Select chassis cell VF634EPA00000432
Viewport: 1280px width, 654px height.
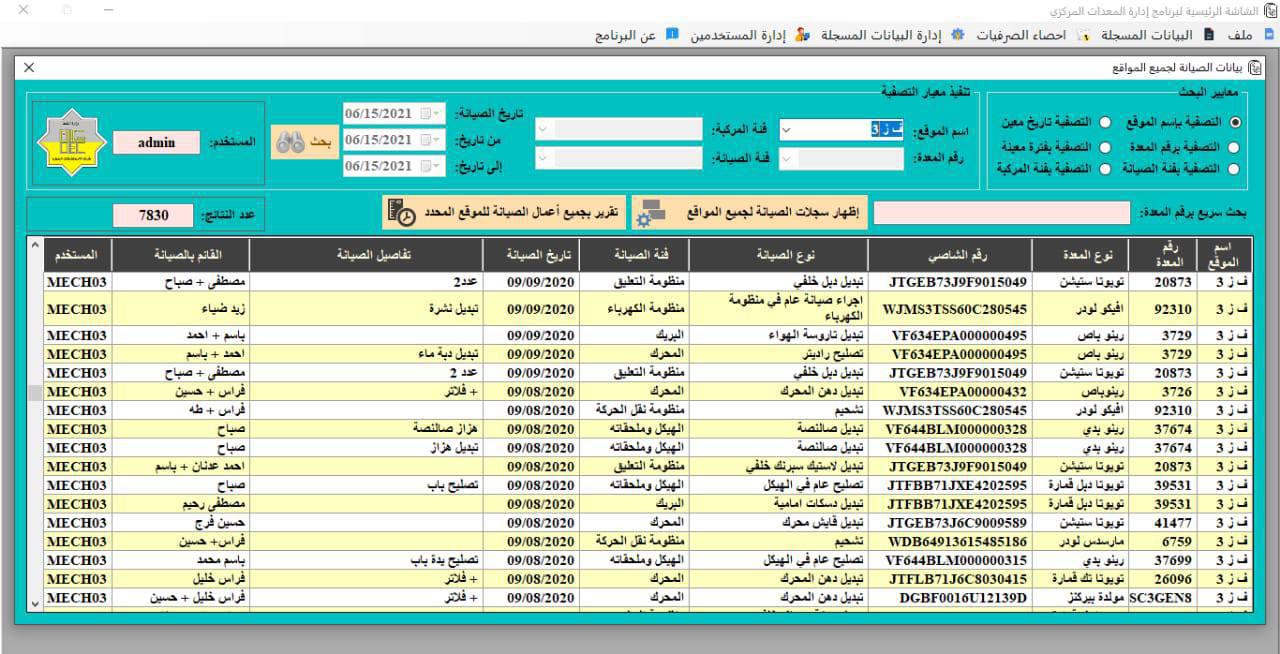pyautogui.click(x=949, y=391)
